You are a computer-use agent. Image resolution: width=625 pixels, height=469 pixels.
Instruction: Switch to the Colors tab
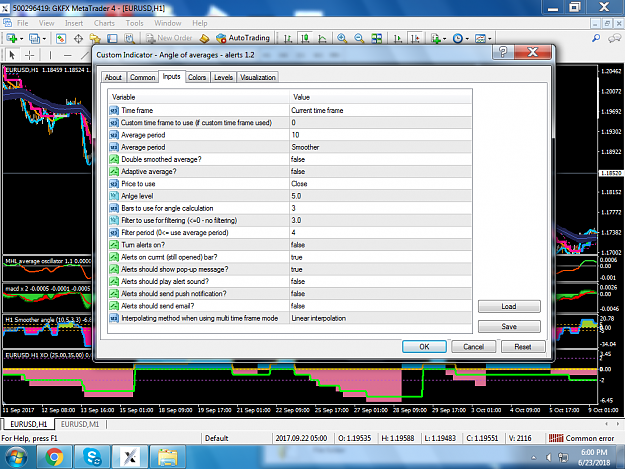tap(197, 77)
